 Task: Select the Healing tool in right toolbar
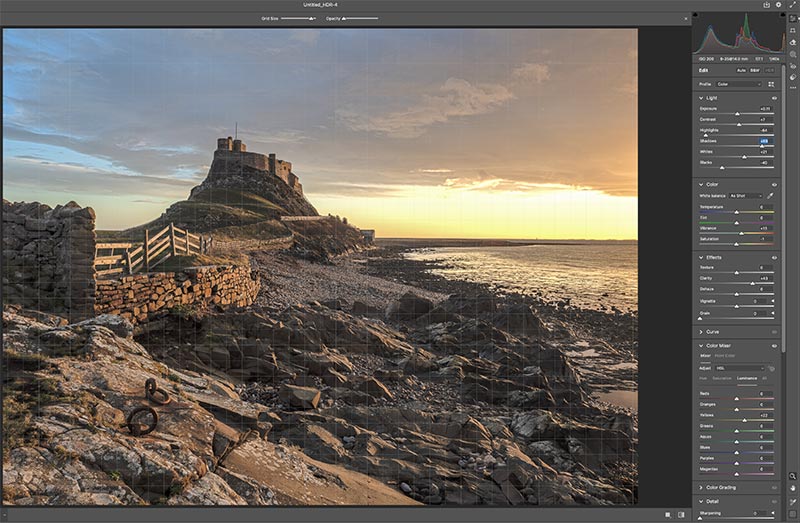(x=793, y=42)
